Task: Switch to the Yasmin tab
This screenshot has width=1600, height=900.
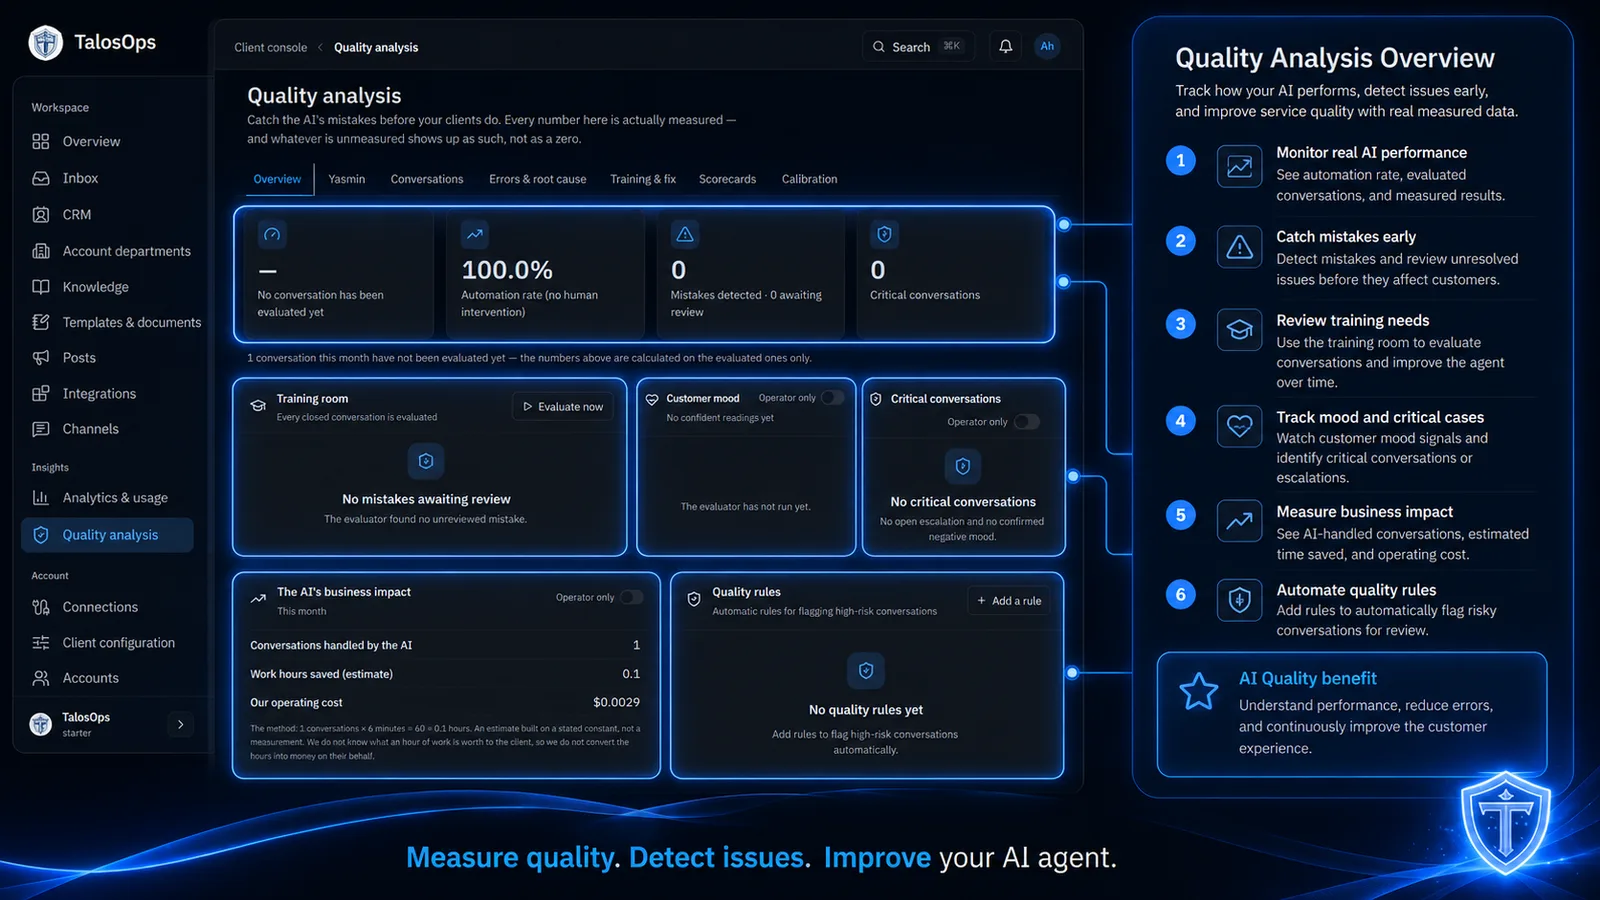Action: pyautogui.click(x=347, y=179)
